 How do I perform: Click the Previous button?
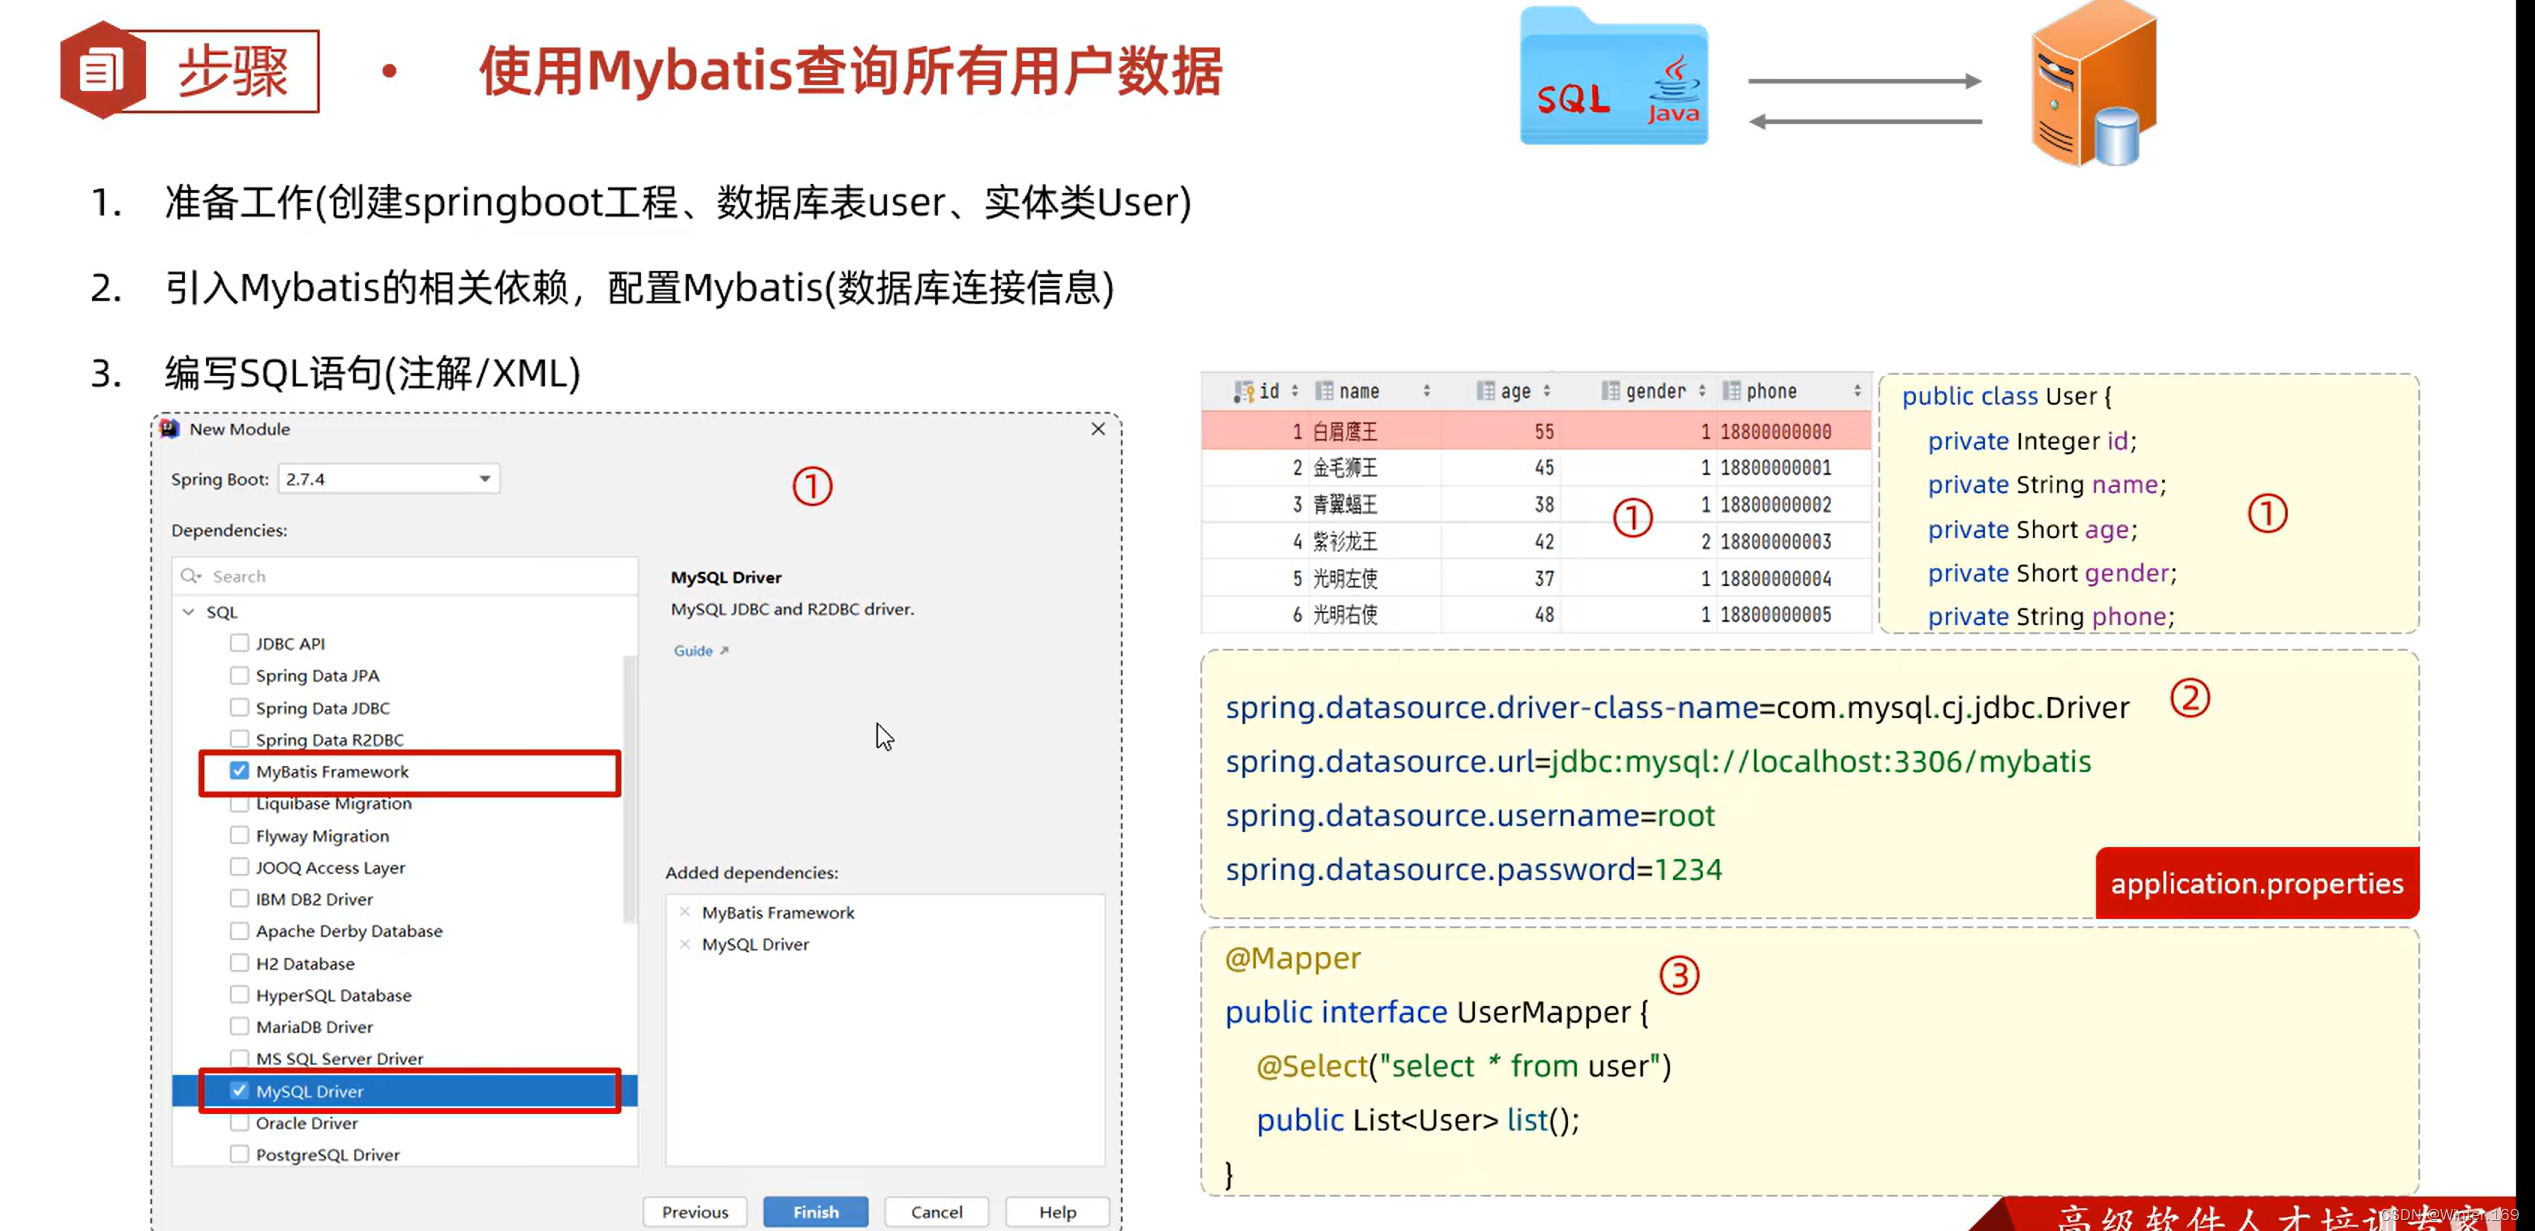click(x=695, y=1212)
